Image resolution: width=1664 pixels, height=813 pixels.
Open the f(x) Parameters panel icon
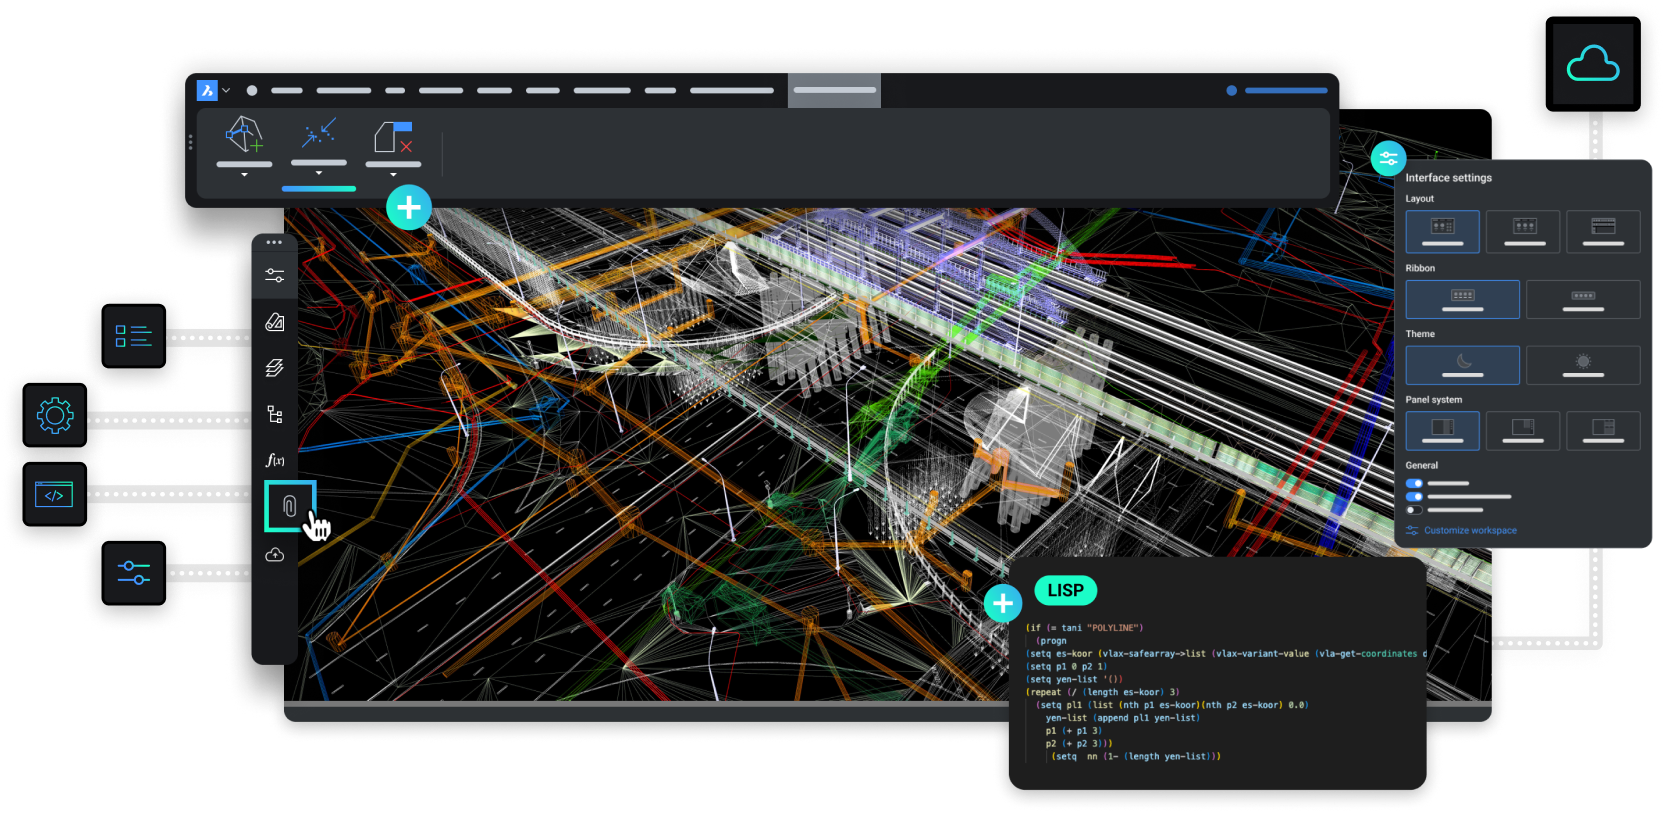point(275,460)
